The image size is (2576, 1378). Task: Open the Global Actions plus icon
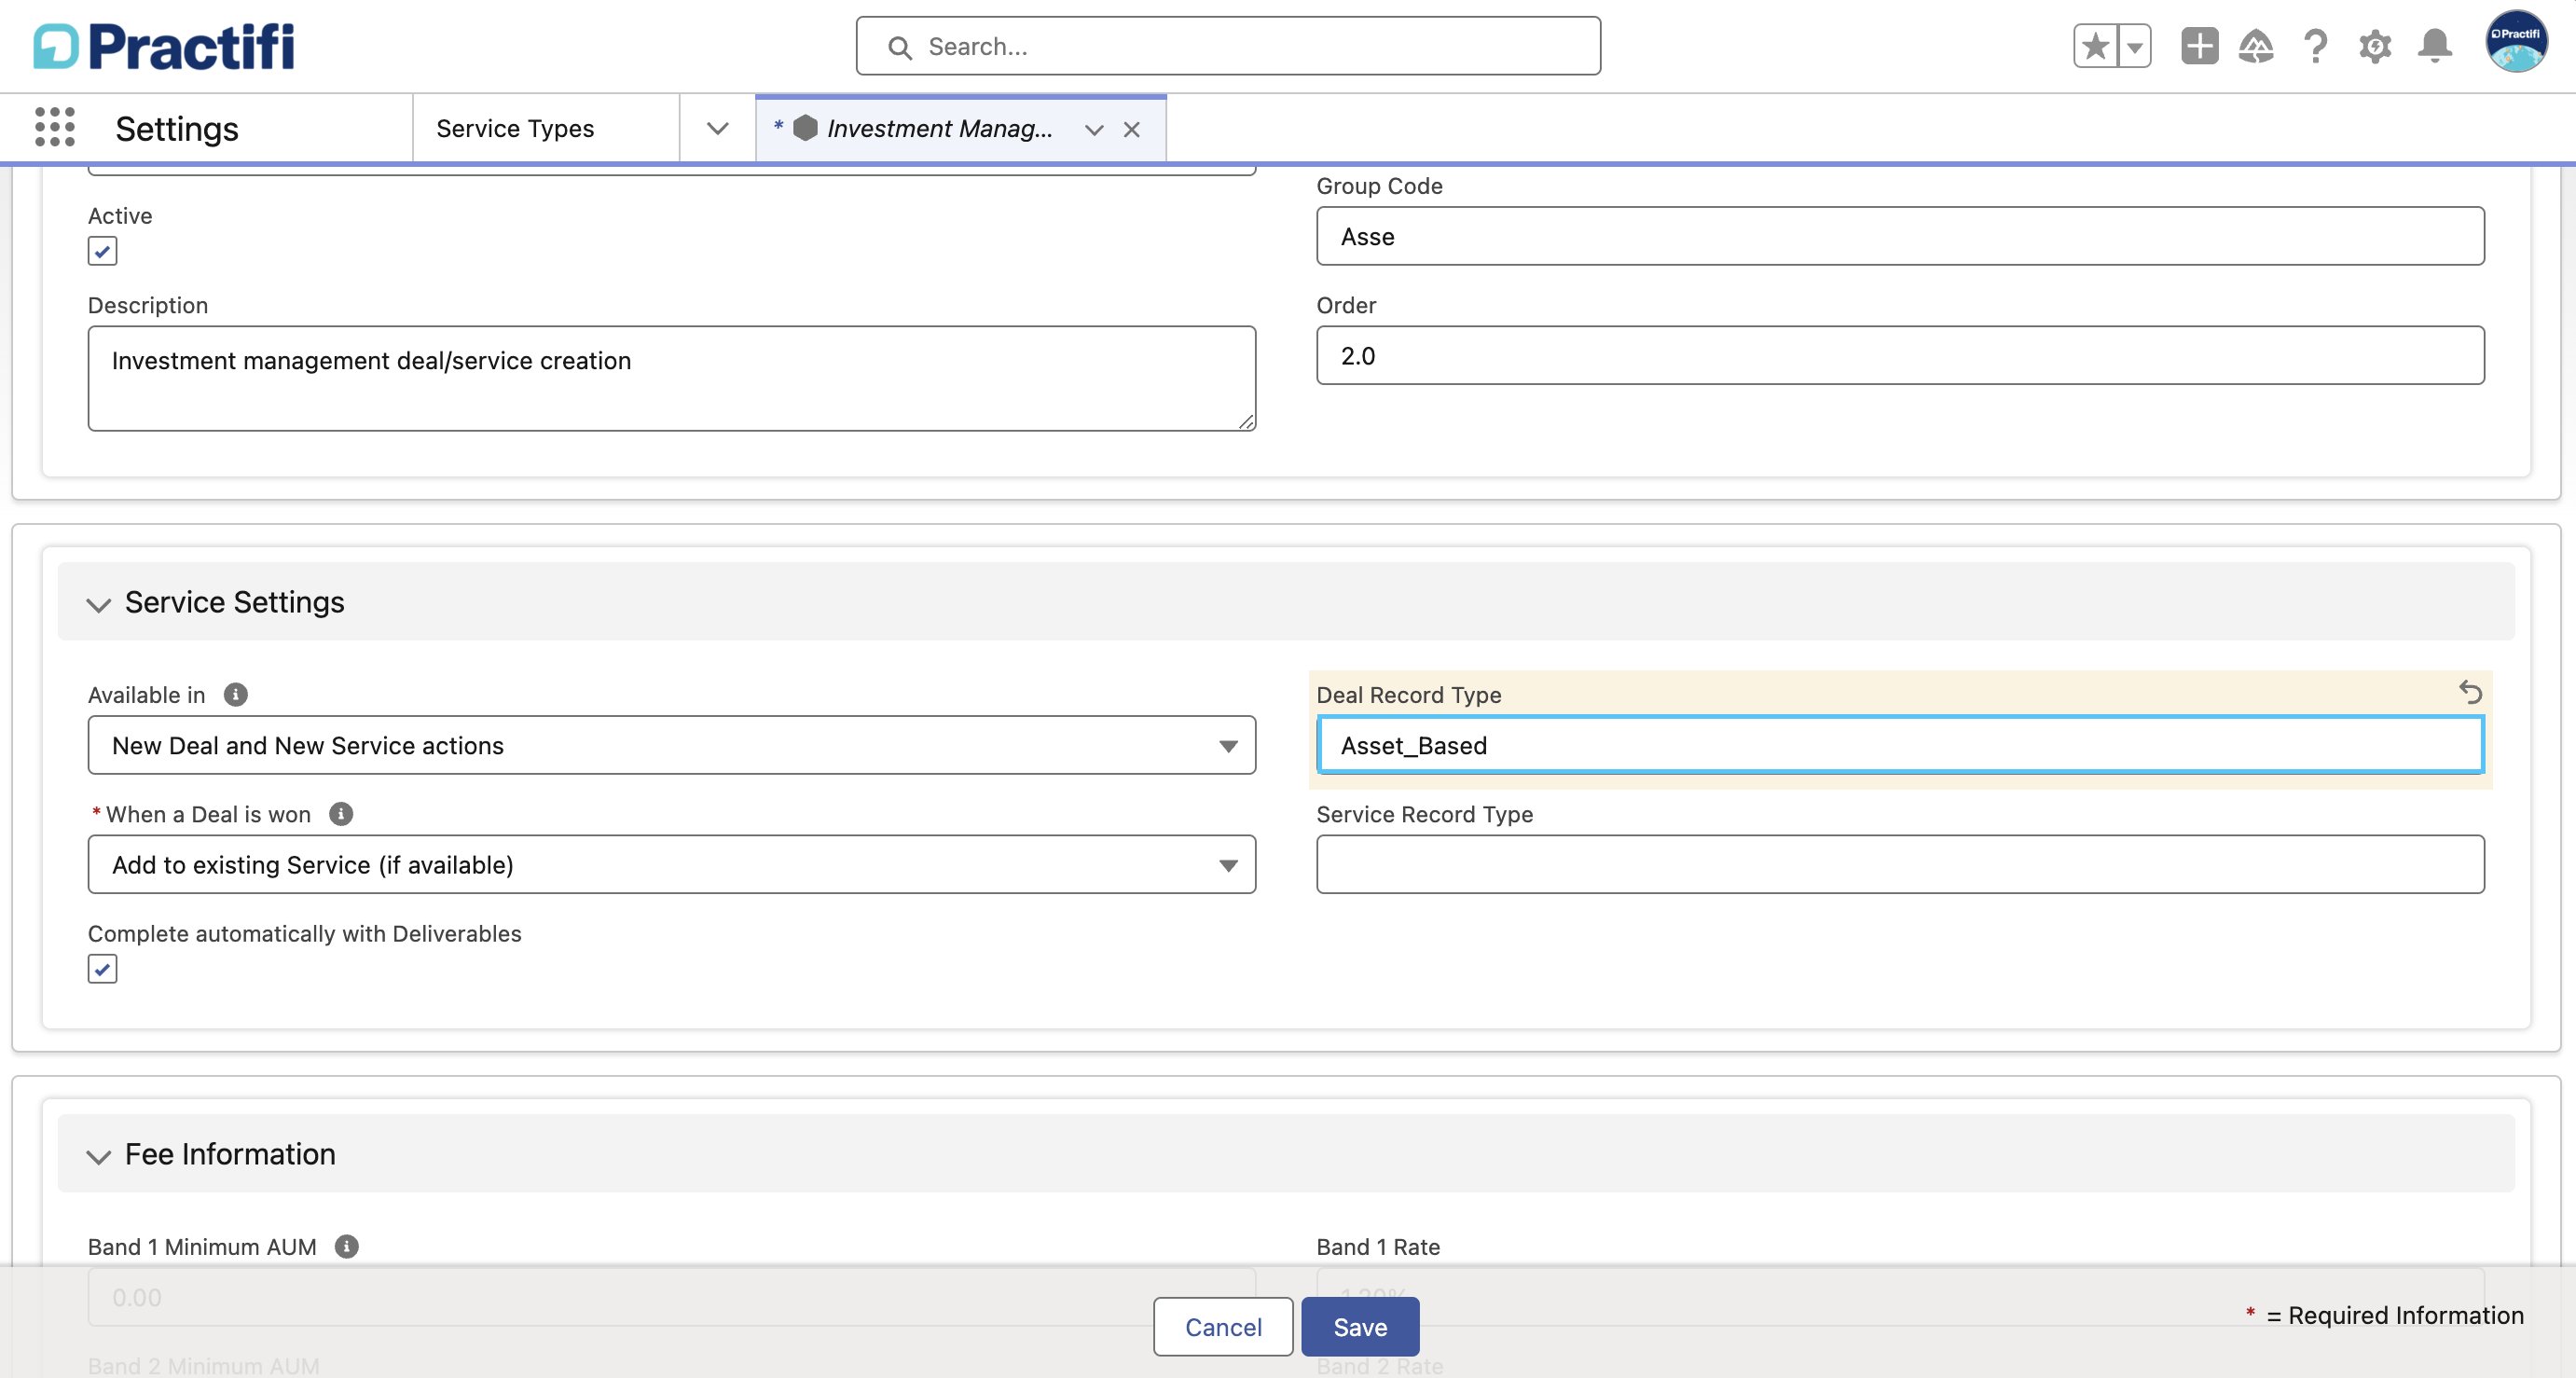2199,46
